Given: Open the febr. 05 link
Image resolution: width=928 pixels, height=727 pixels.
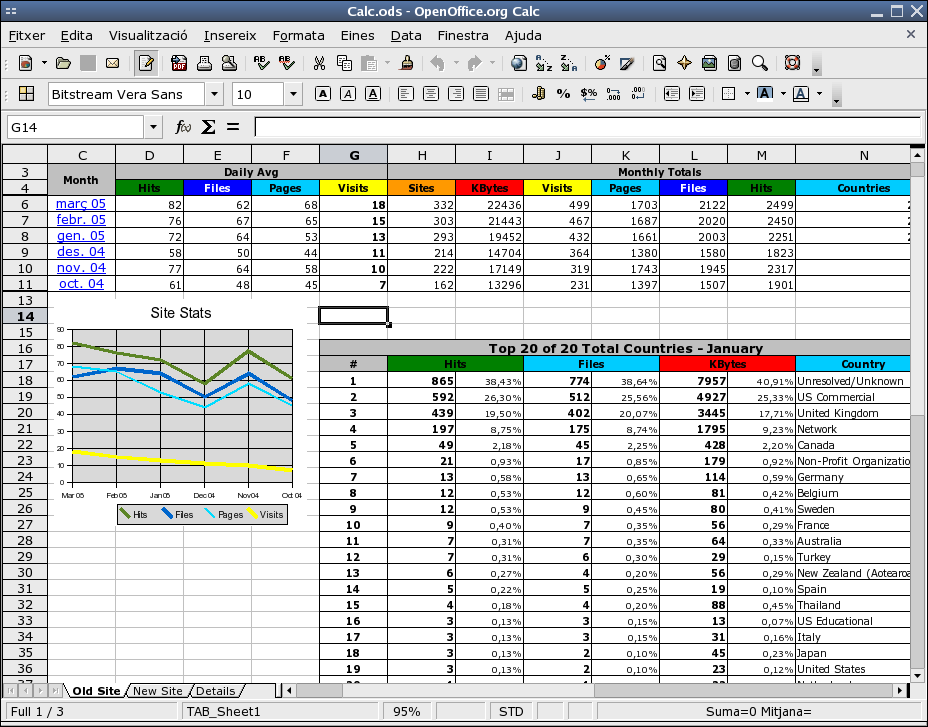Looking at the screenshot, I should [x=81, y=220].
